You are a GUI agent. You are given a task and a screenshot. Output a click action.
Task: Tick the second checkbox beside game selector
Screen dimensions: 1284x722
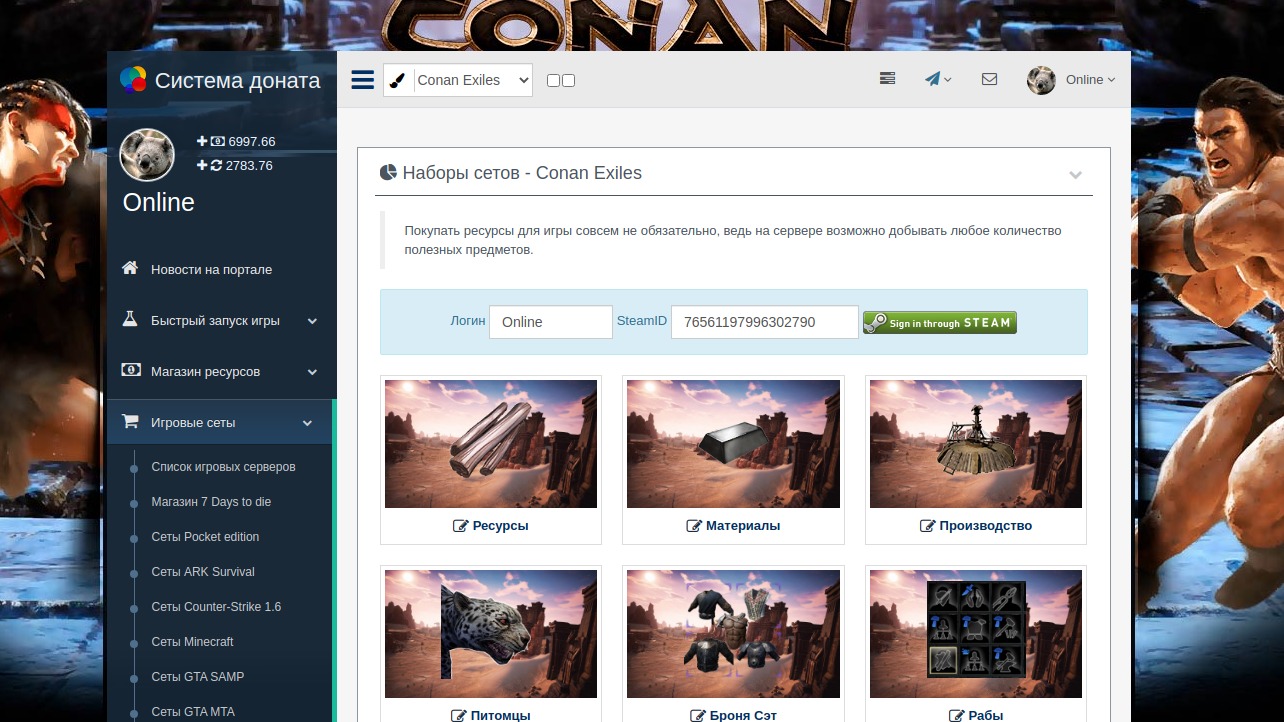point(569,81)
